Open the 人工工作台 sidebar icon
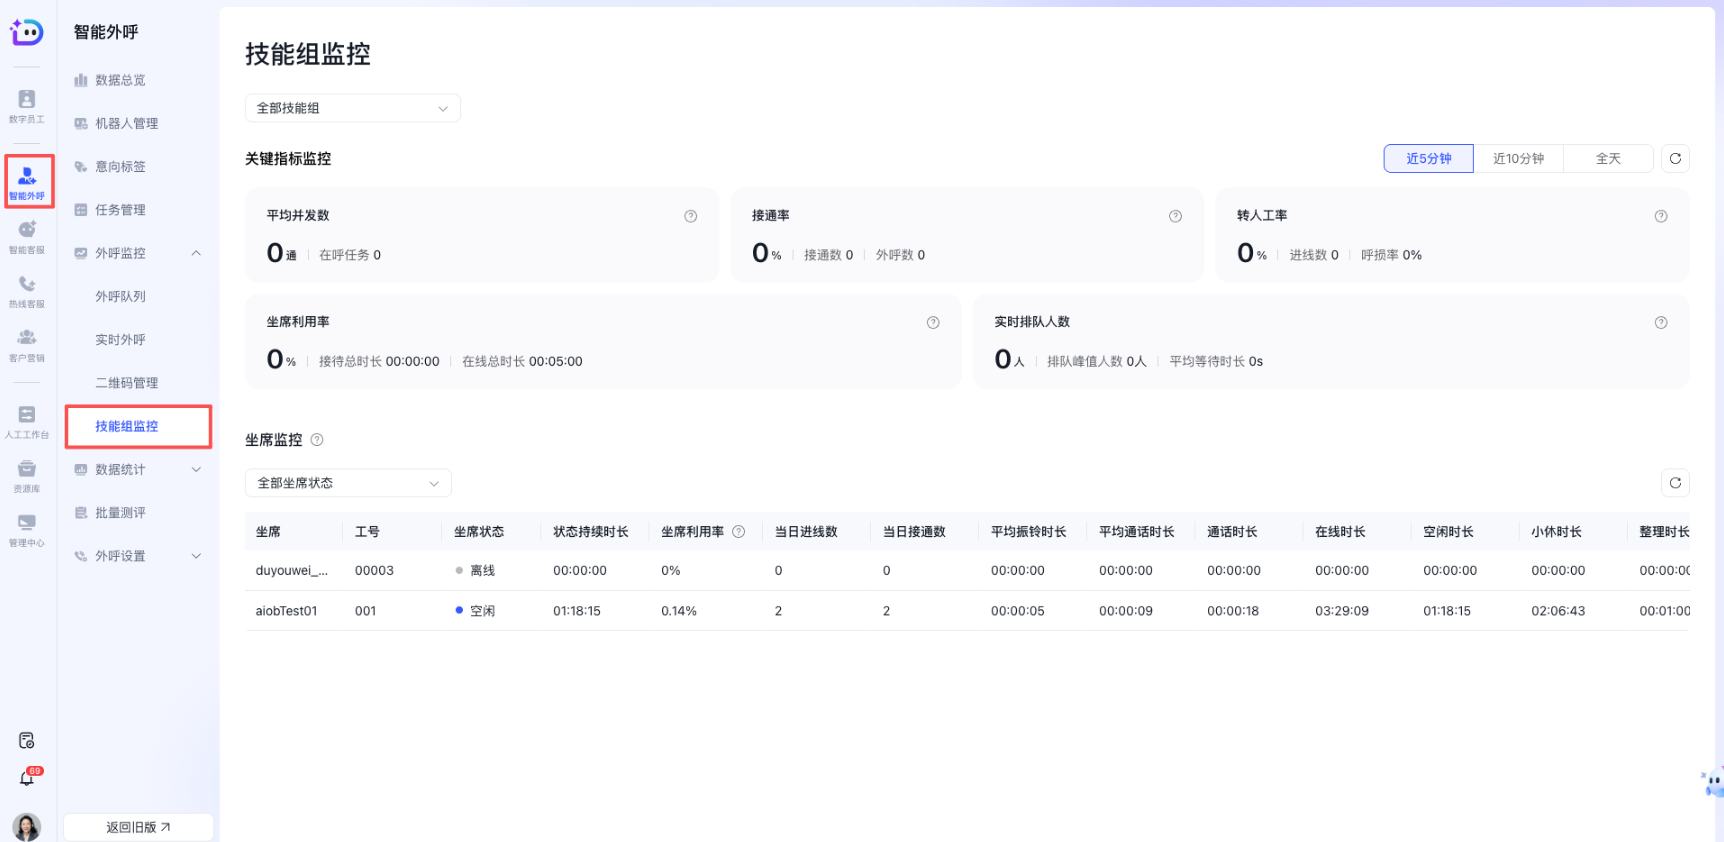 pyautogui.click(x=27, y=421)
